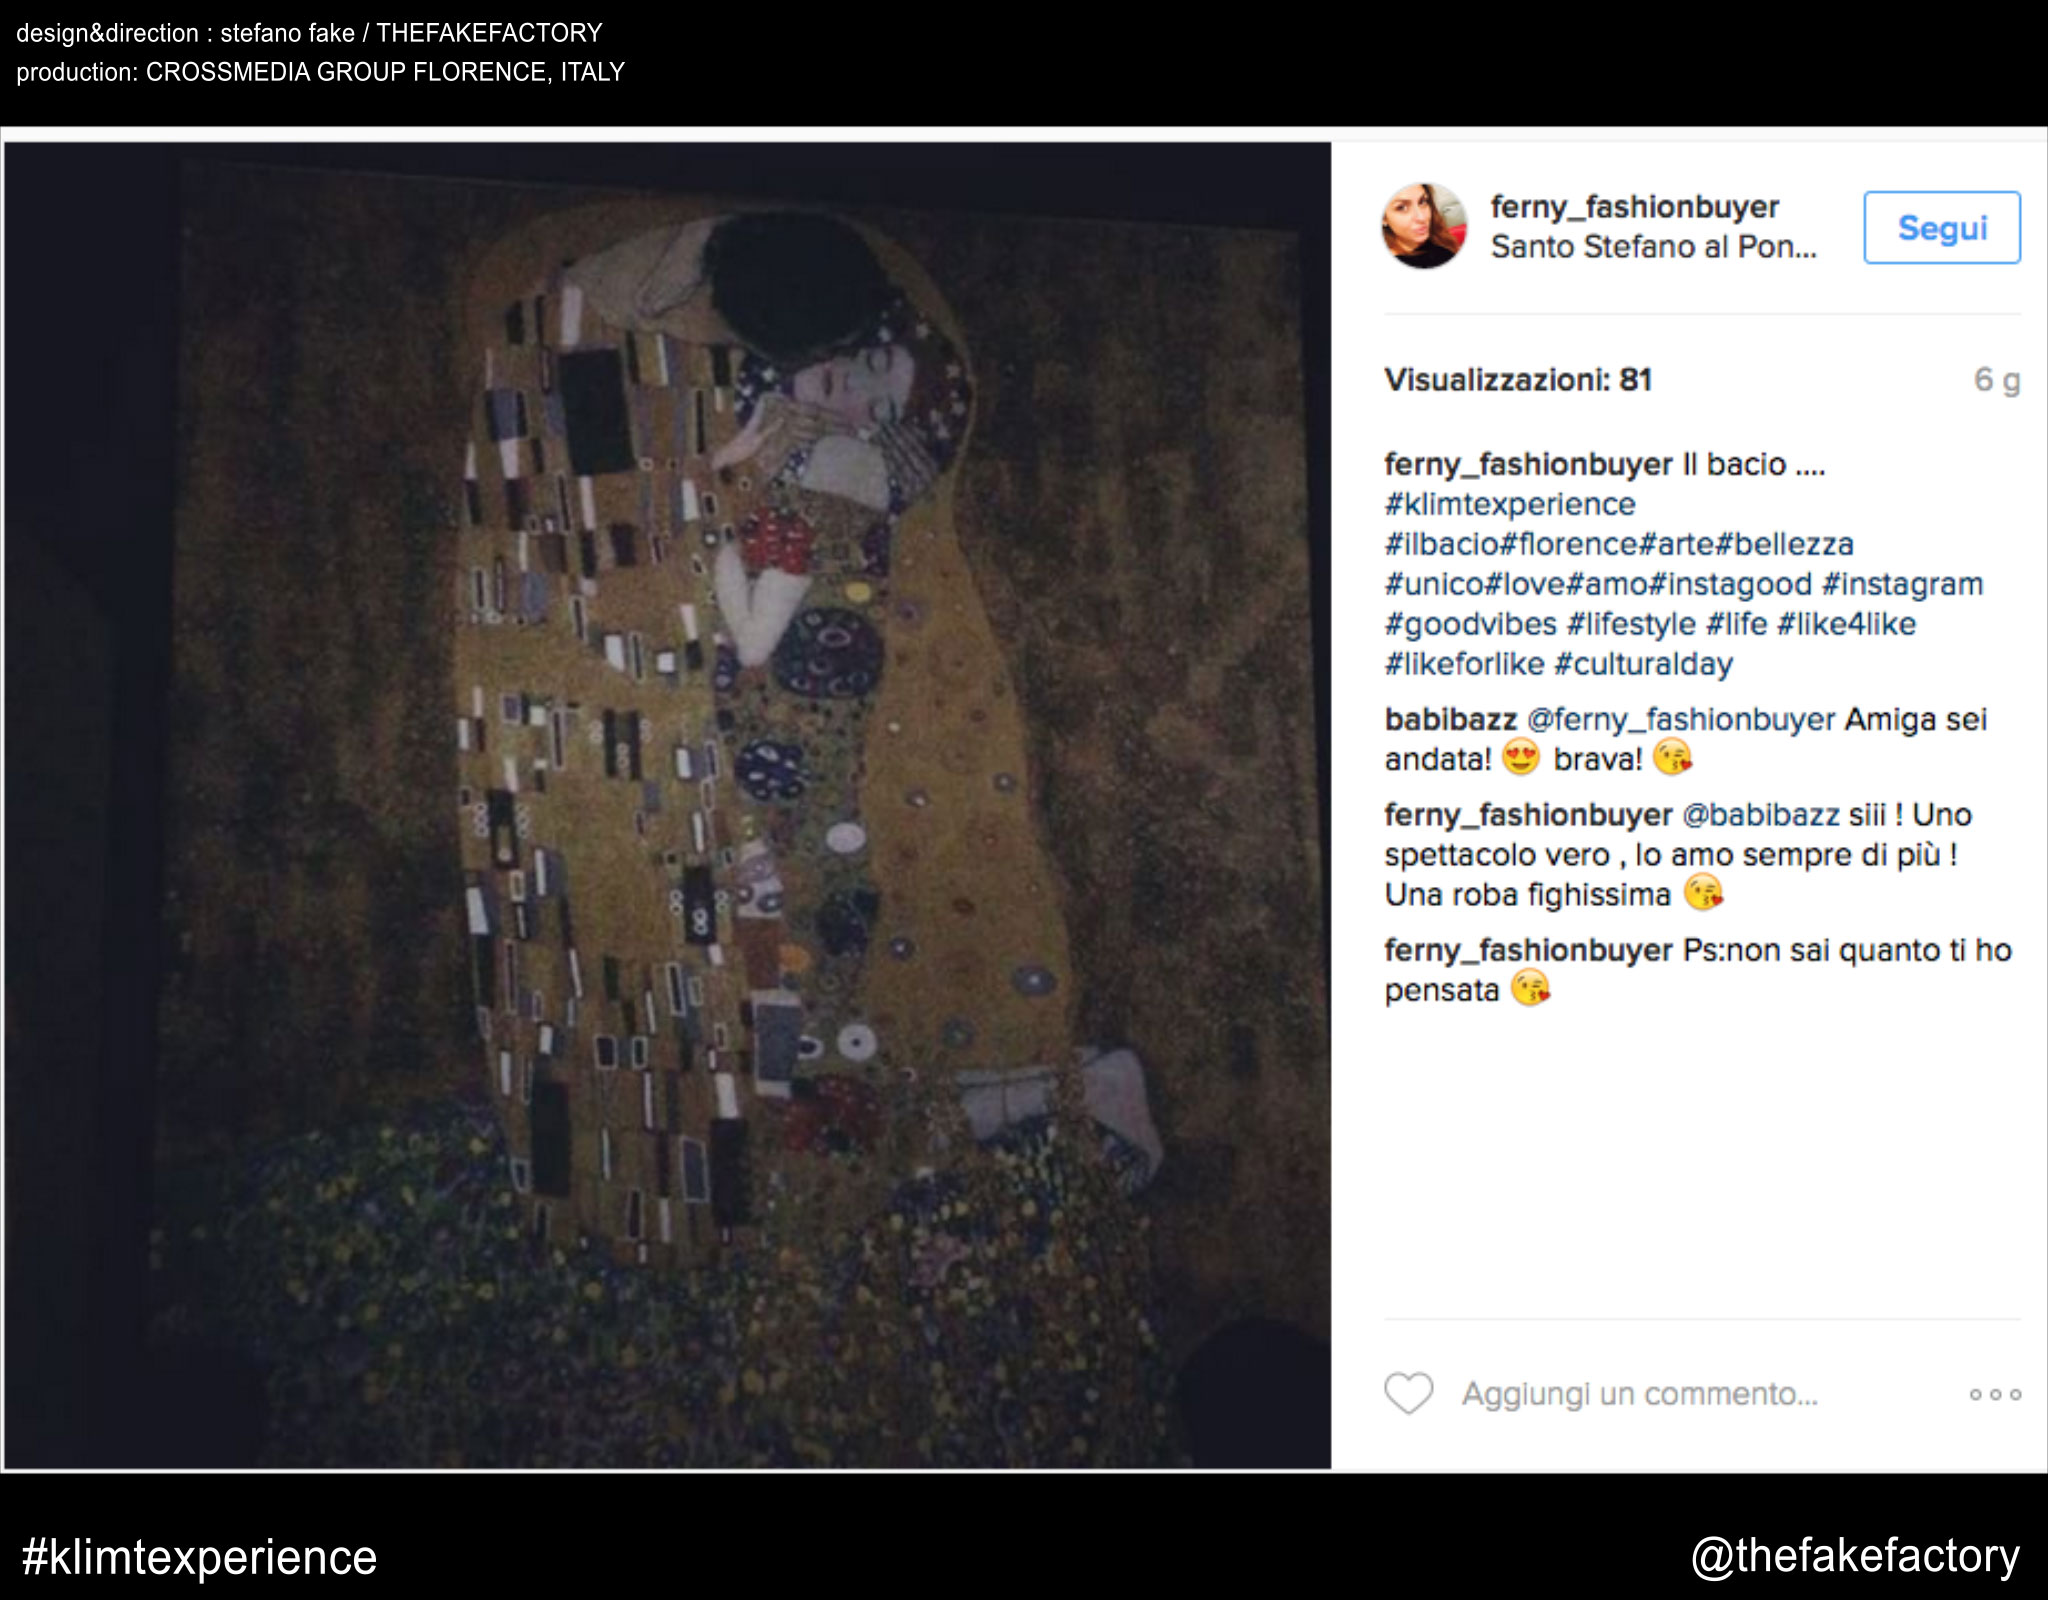Open ferny_fashionbuyer username in the header
The width and height of the screenshot is (2048, 1600).
pyautogui.click(x=1634, y=206)
